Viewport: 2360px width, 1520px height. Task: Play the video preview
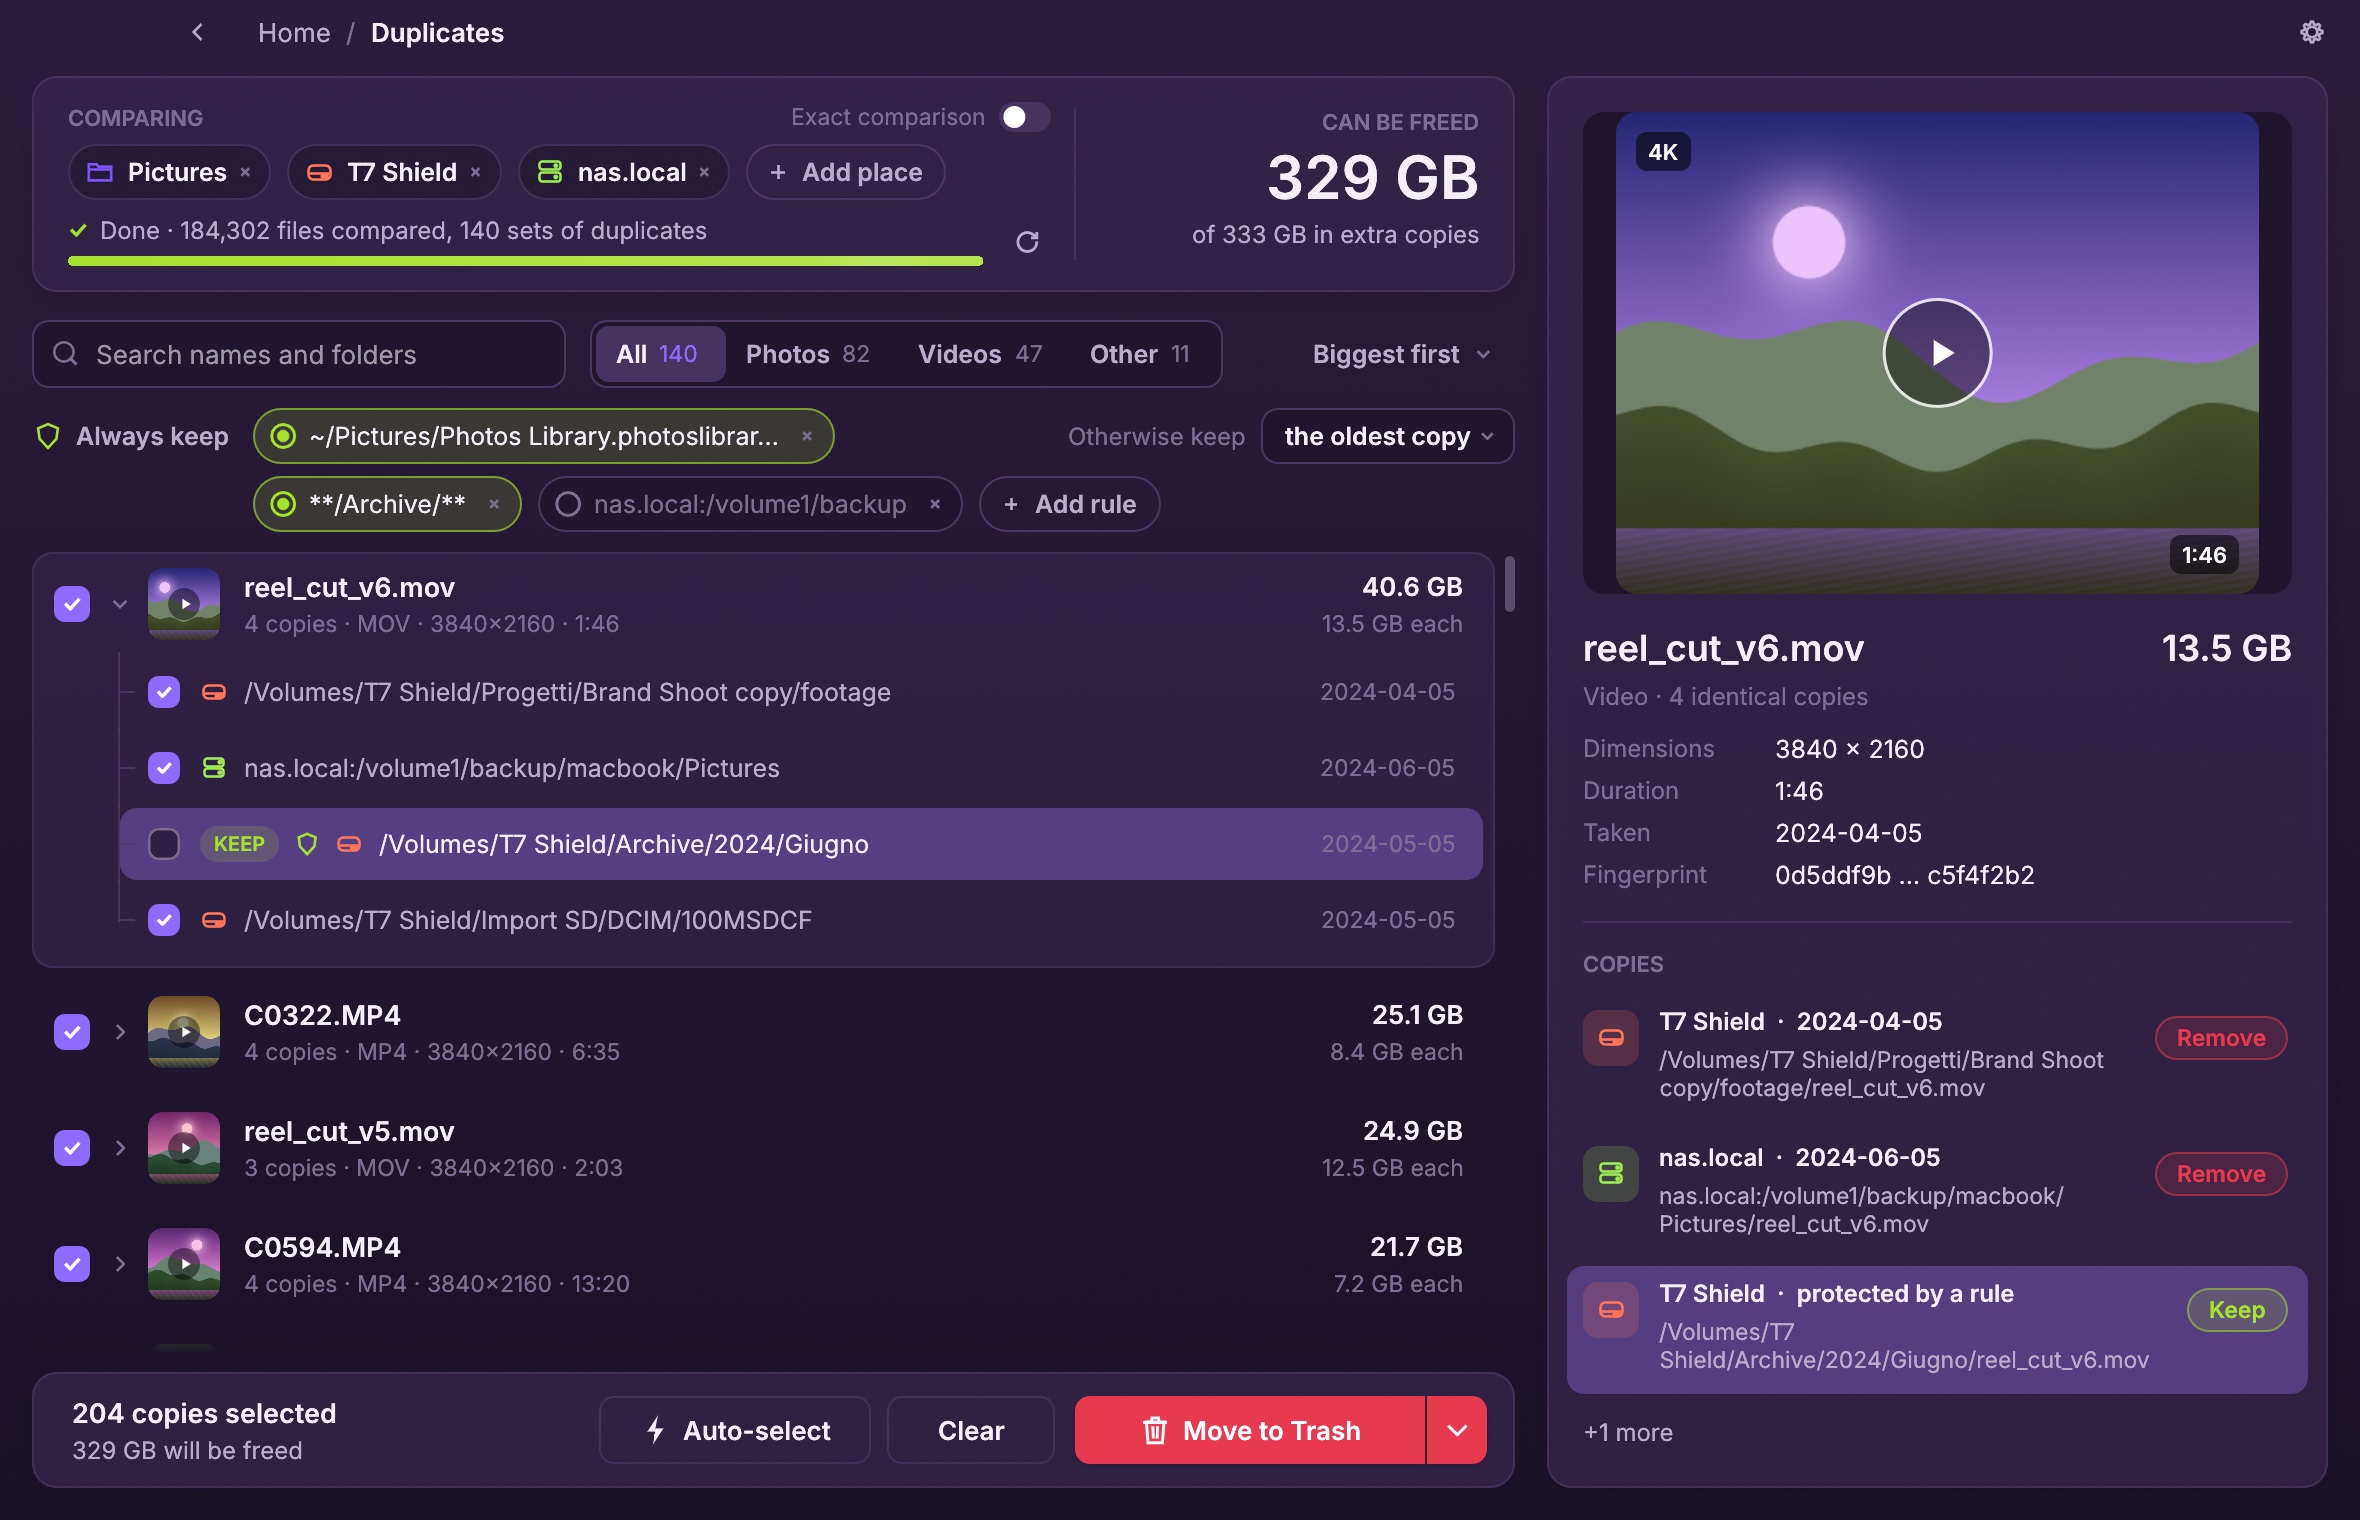[x=1937, y=353]
